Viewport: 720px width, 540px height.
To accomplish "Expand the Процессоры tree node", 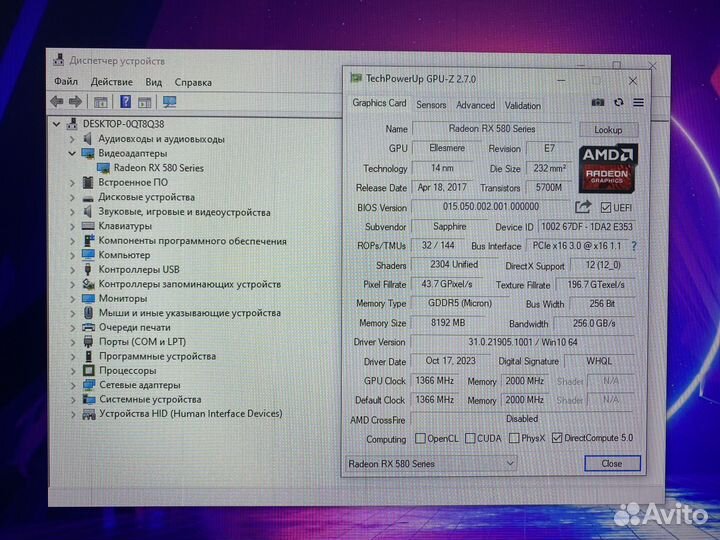I will click(x=72, y=370).
